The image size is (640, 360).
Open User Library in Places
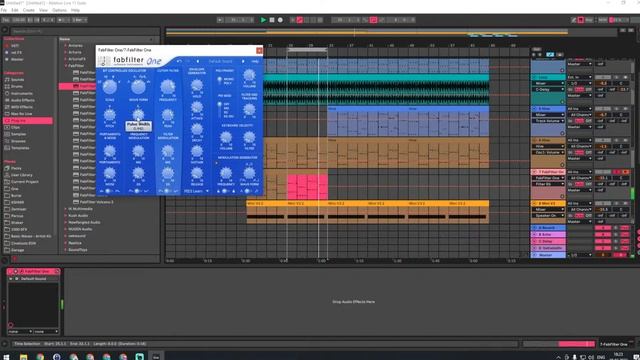[x=22, y=175]
